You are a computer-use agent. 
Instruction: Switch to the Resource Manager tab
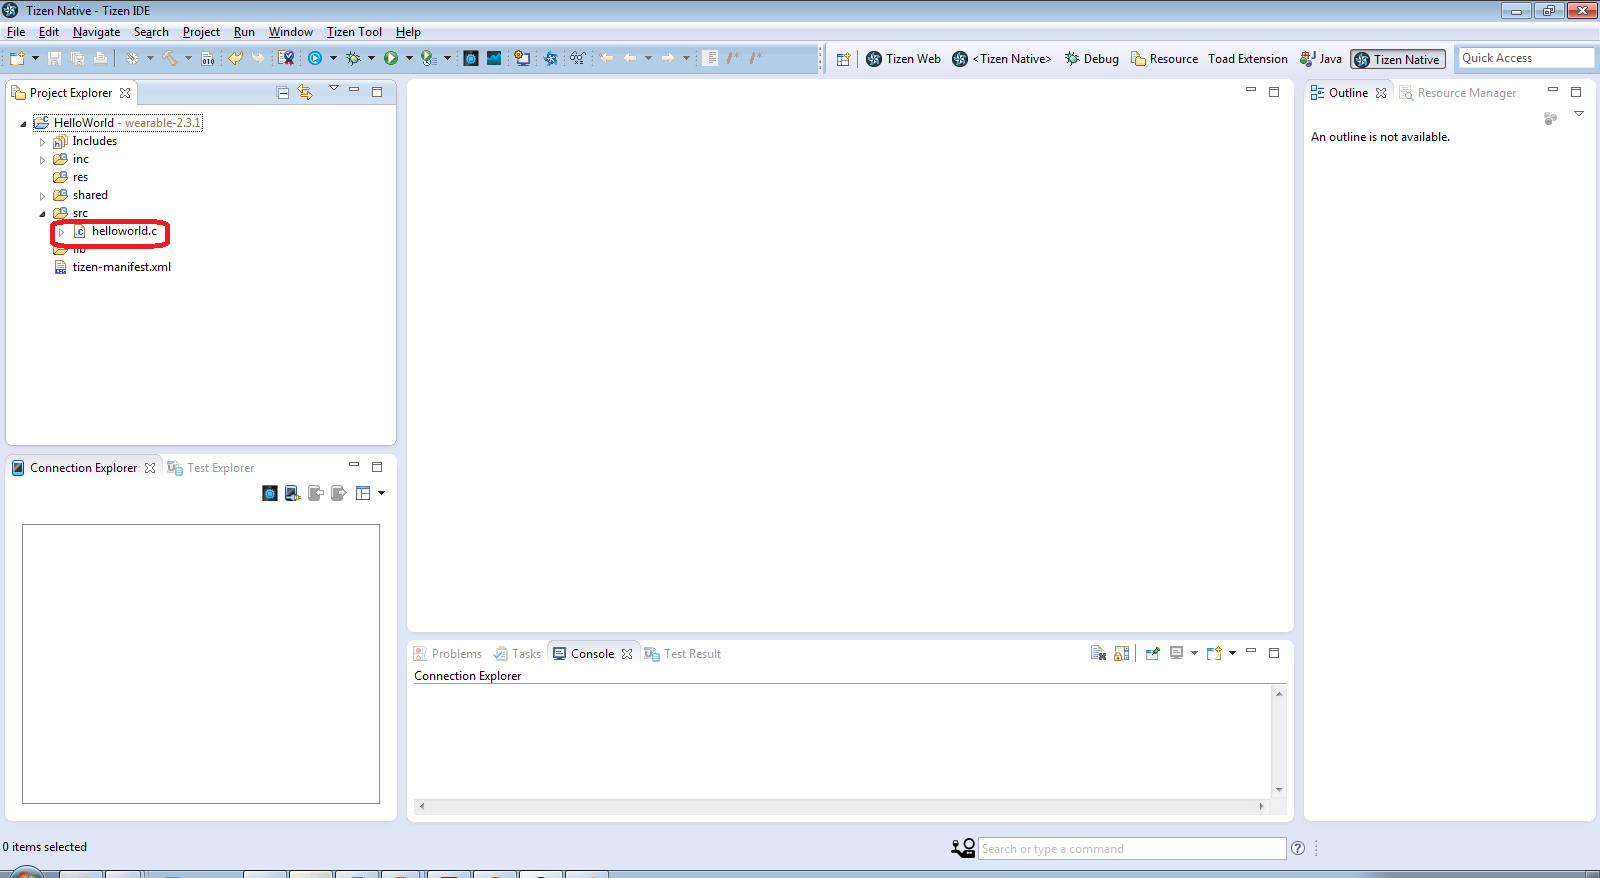[1458, 93]
